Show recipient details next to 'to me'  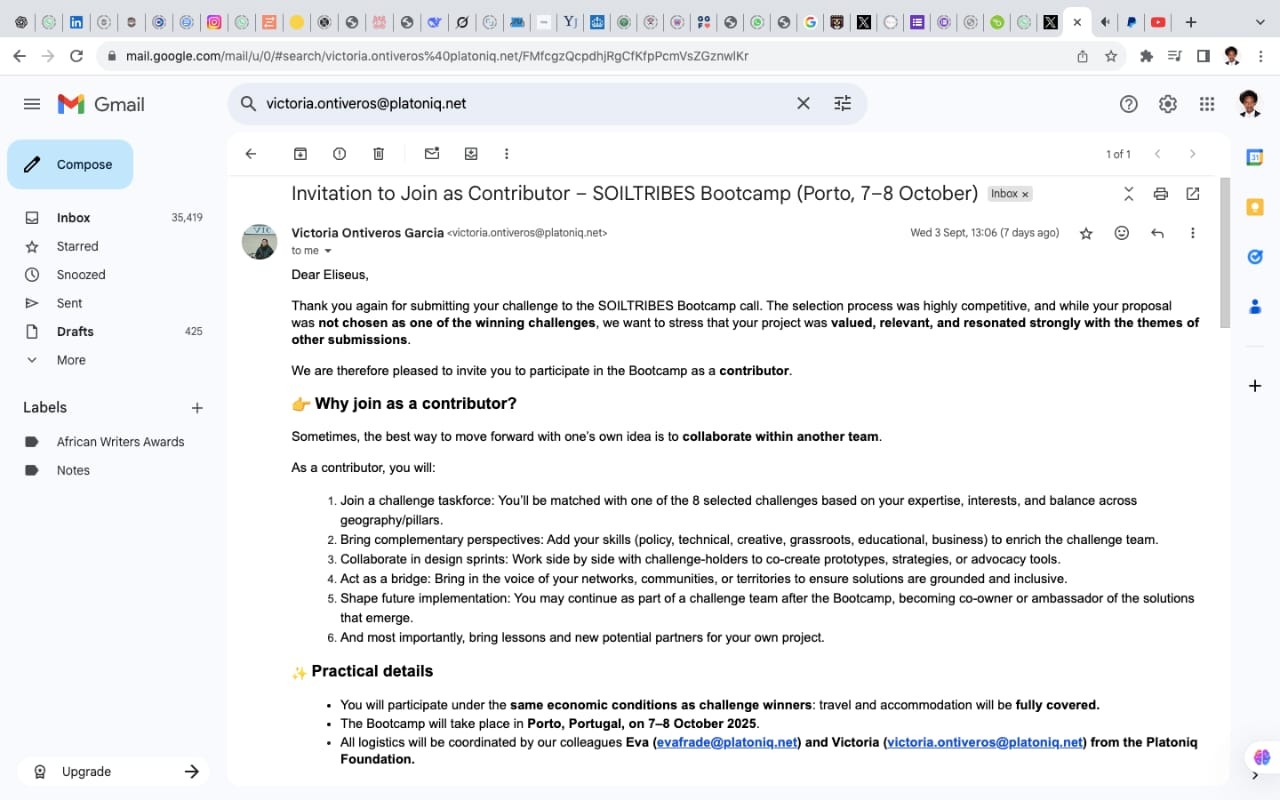pyautogui.click(x=328, y=251)
